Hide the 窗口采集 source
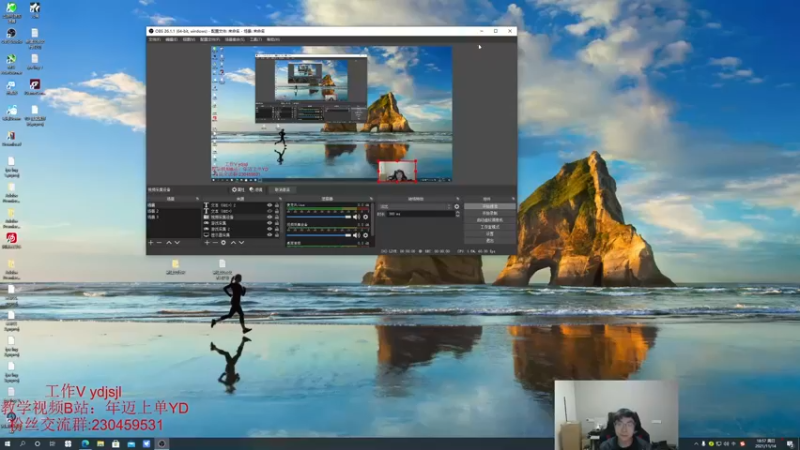This screenshot has height=450, width=800. [269, 223]
